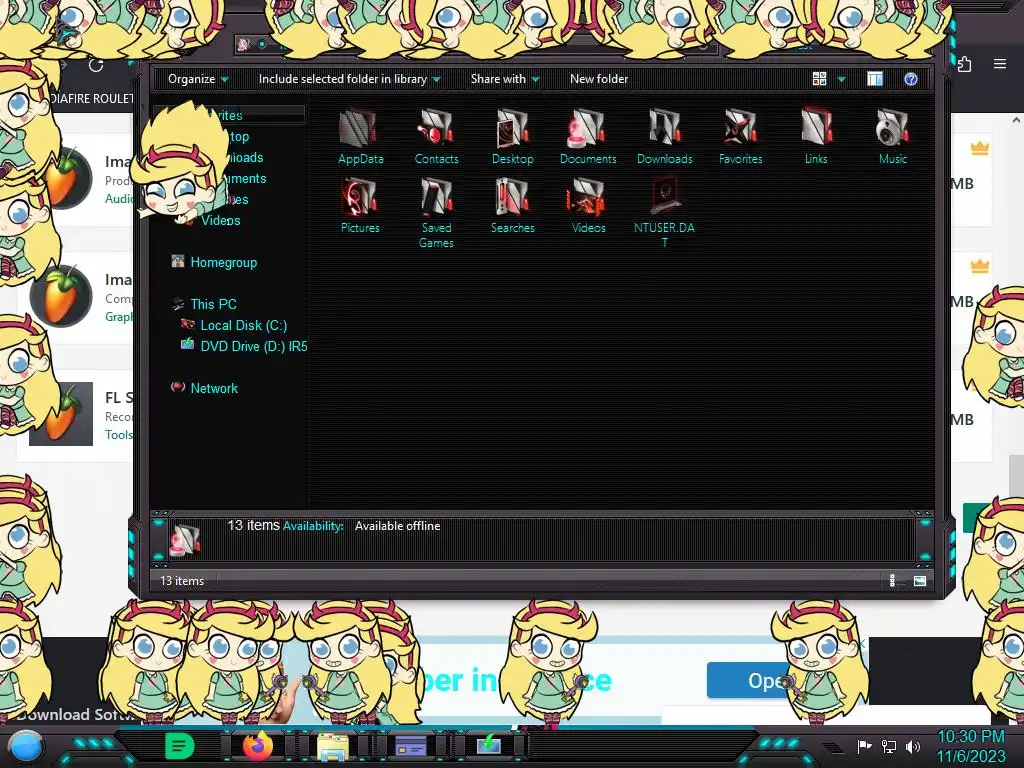Click the second FL Studio thumbnail in browser

point(61,295)
